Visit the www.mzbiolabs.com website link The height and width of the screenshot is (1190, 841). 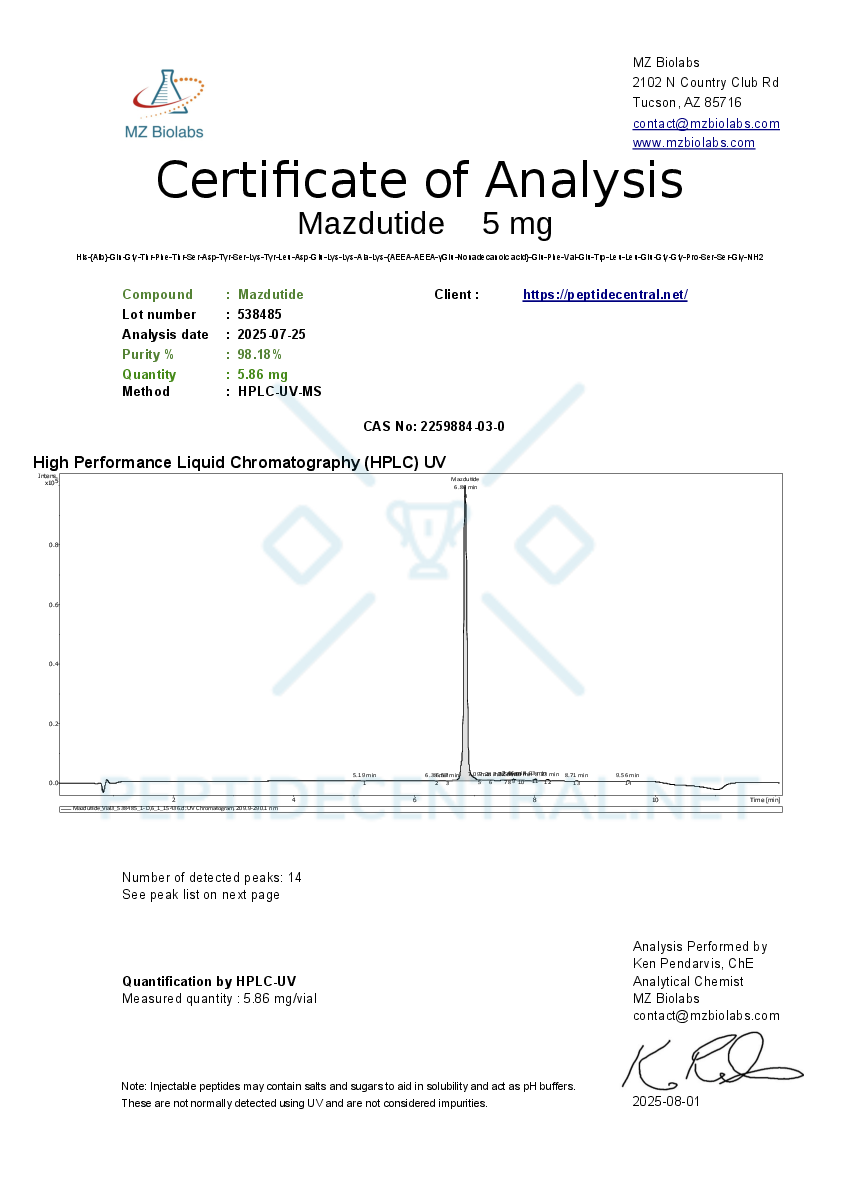[x=693, y=143]
